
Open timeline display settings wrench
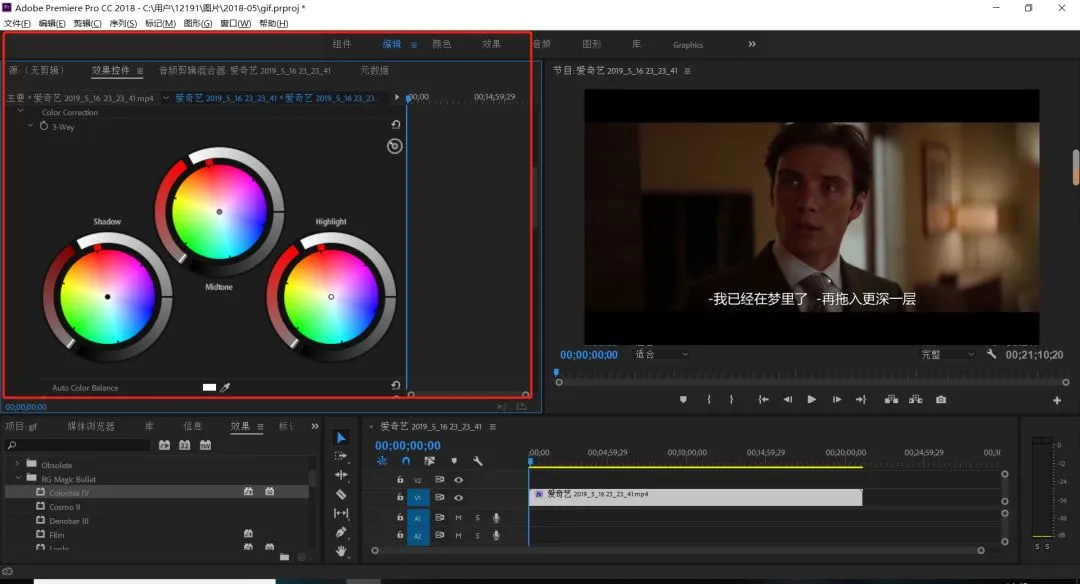[478, 461]
